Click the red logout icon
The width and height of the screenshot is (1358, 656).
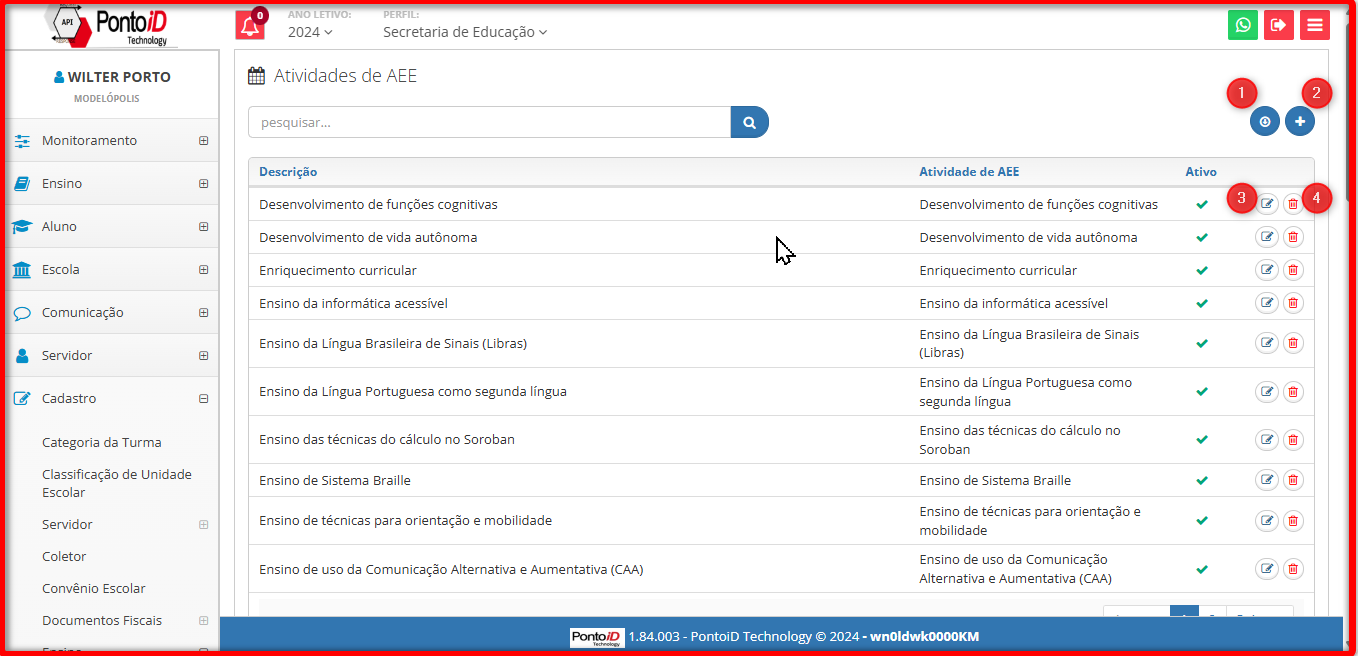coord(1279,25)
